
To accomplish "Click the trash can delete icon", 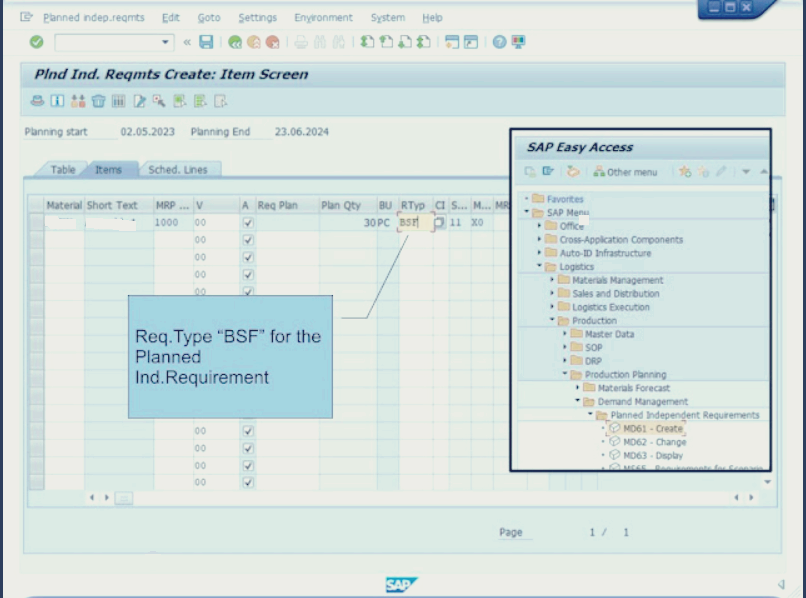I will (x=98, y=101).
